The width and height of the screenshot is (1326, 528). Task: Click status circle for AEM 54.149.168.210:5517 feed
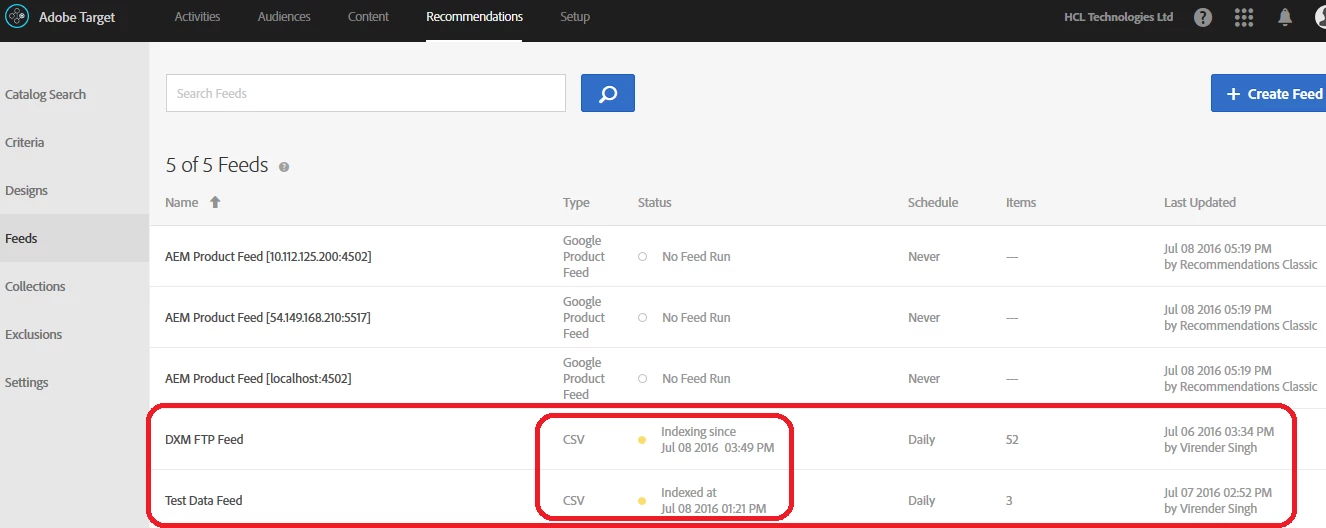(642, 318)
